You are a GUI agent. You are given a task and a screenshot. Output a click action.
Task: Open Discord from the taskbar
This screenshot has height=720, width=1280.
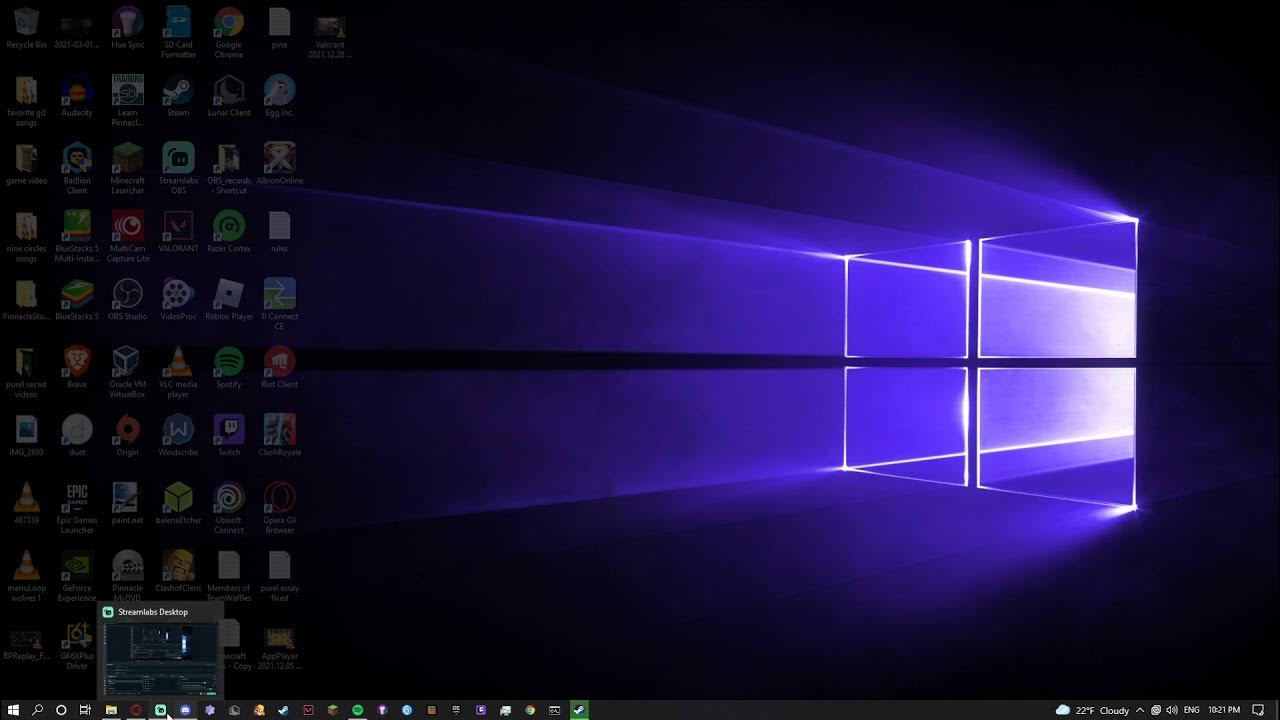[185, 710]
